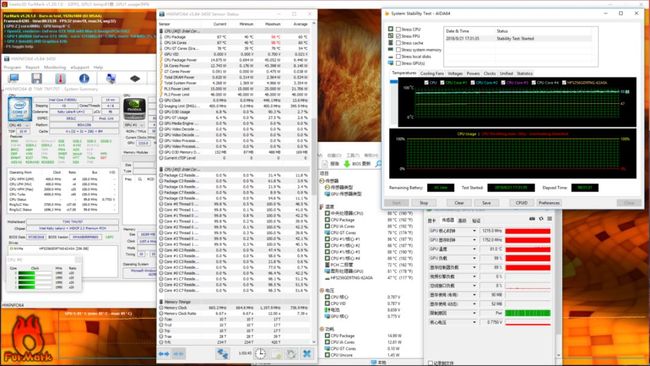This screenshot has width=650, height=366.
Task: Click the Intel Core i7 logo in HWiNFO summary
Action: click(x=20, y=109)
